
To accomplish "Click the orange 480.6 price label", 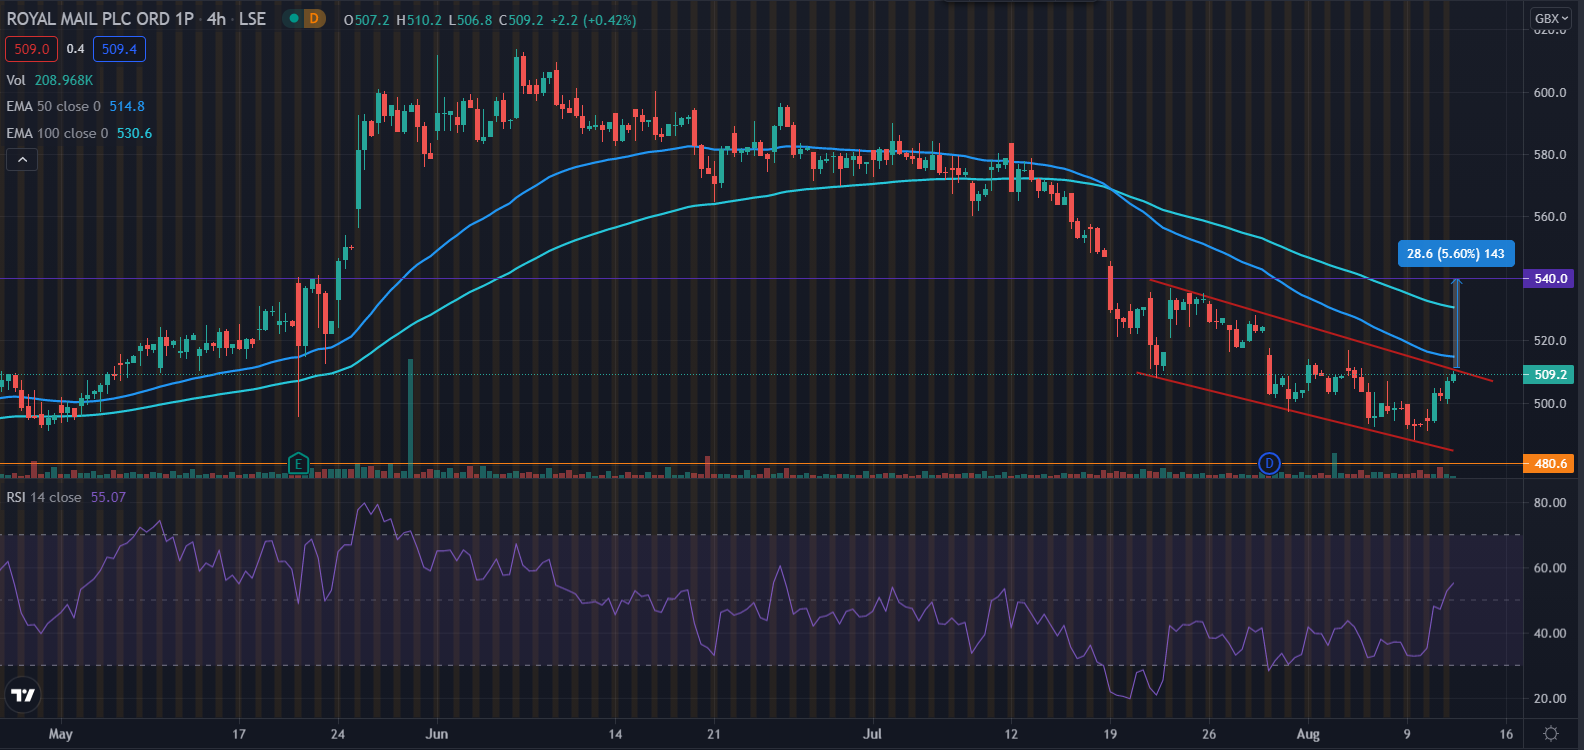I will [1549, 463].
